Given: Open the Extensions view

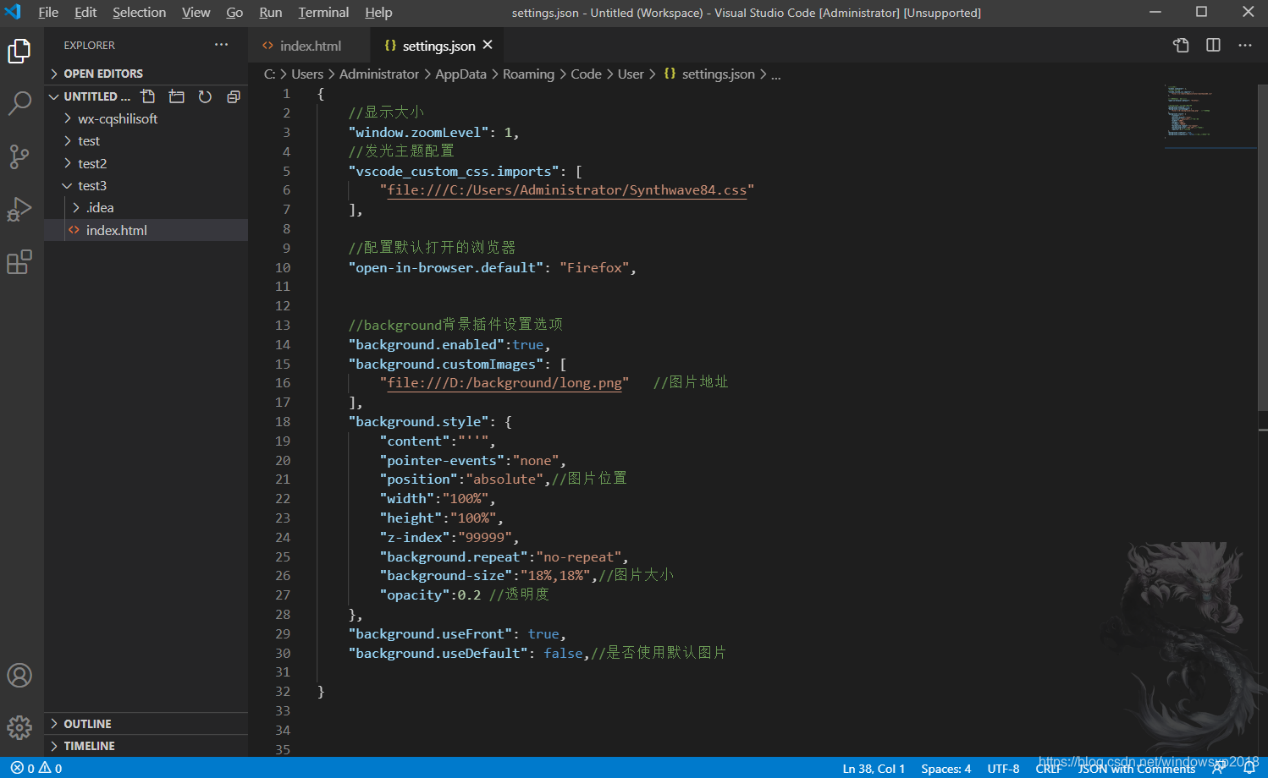Looking at the screenshot, I should click(20, 262).
